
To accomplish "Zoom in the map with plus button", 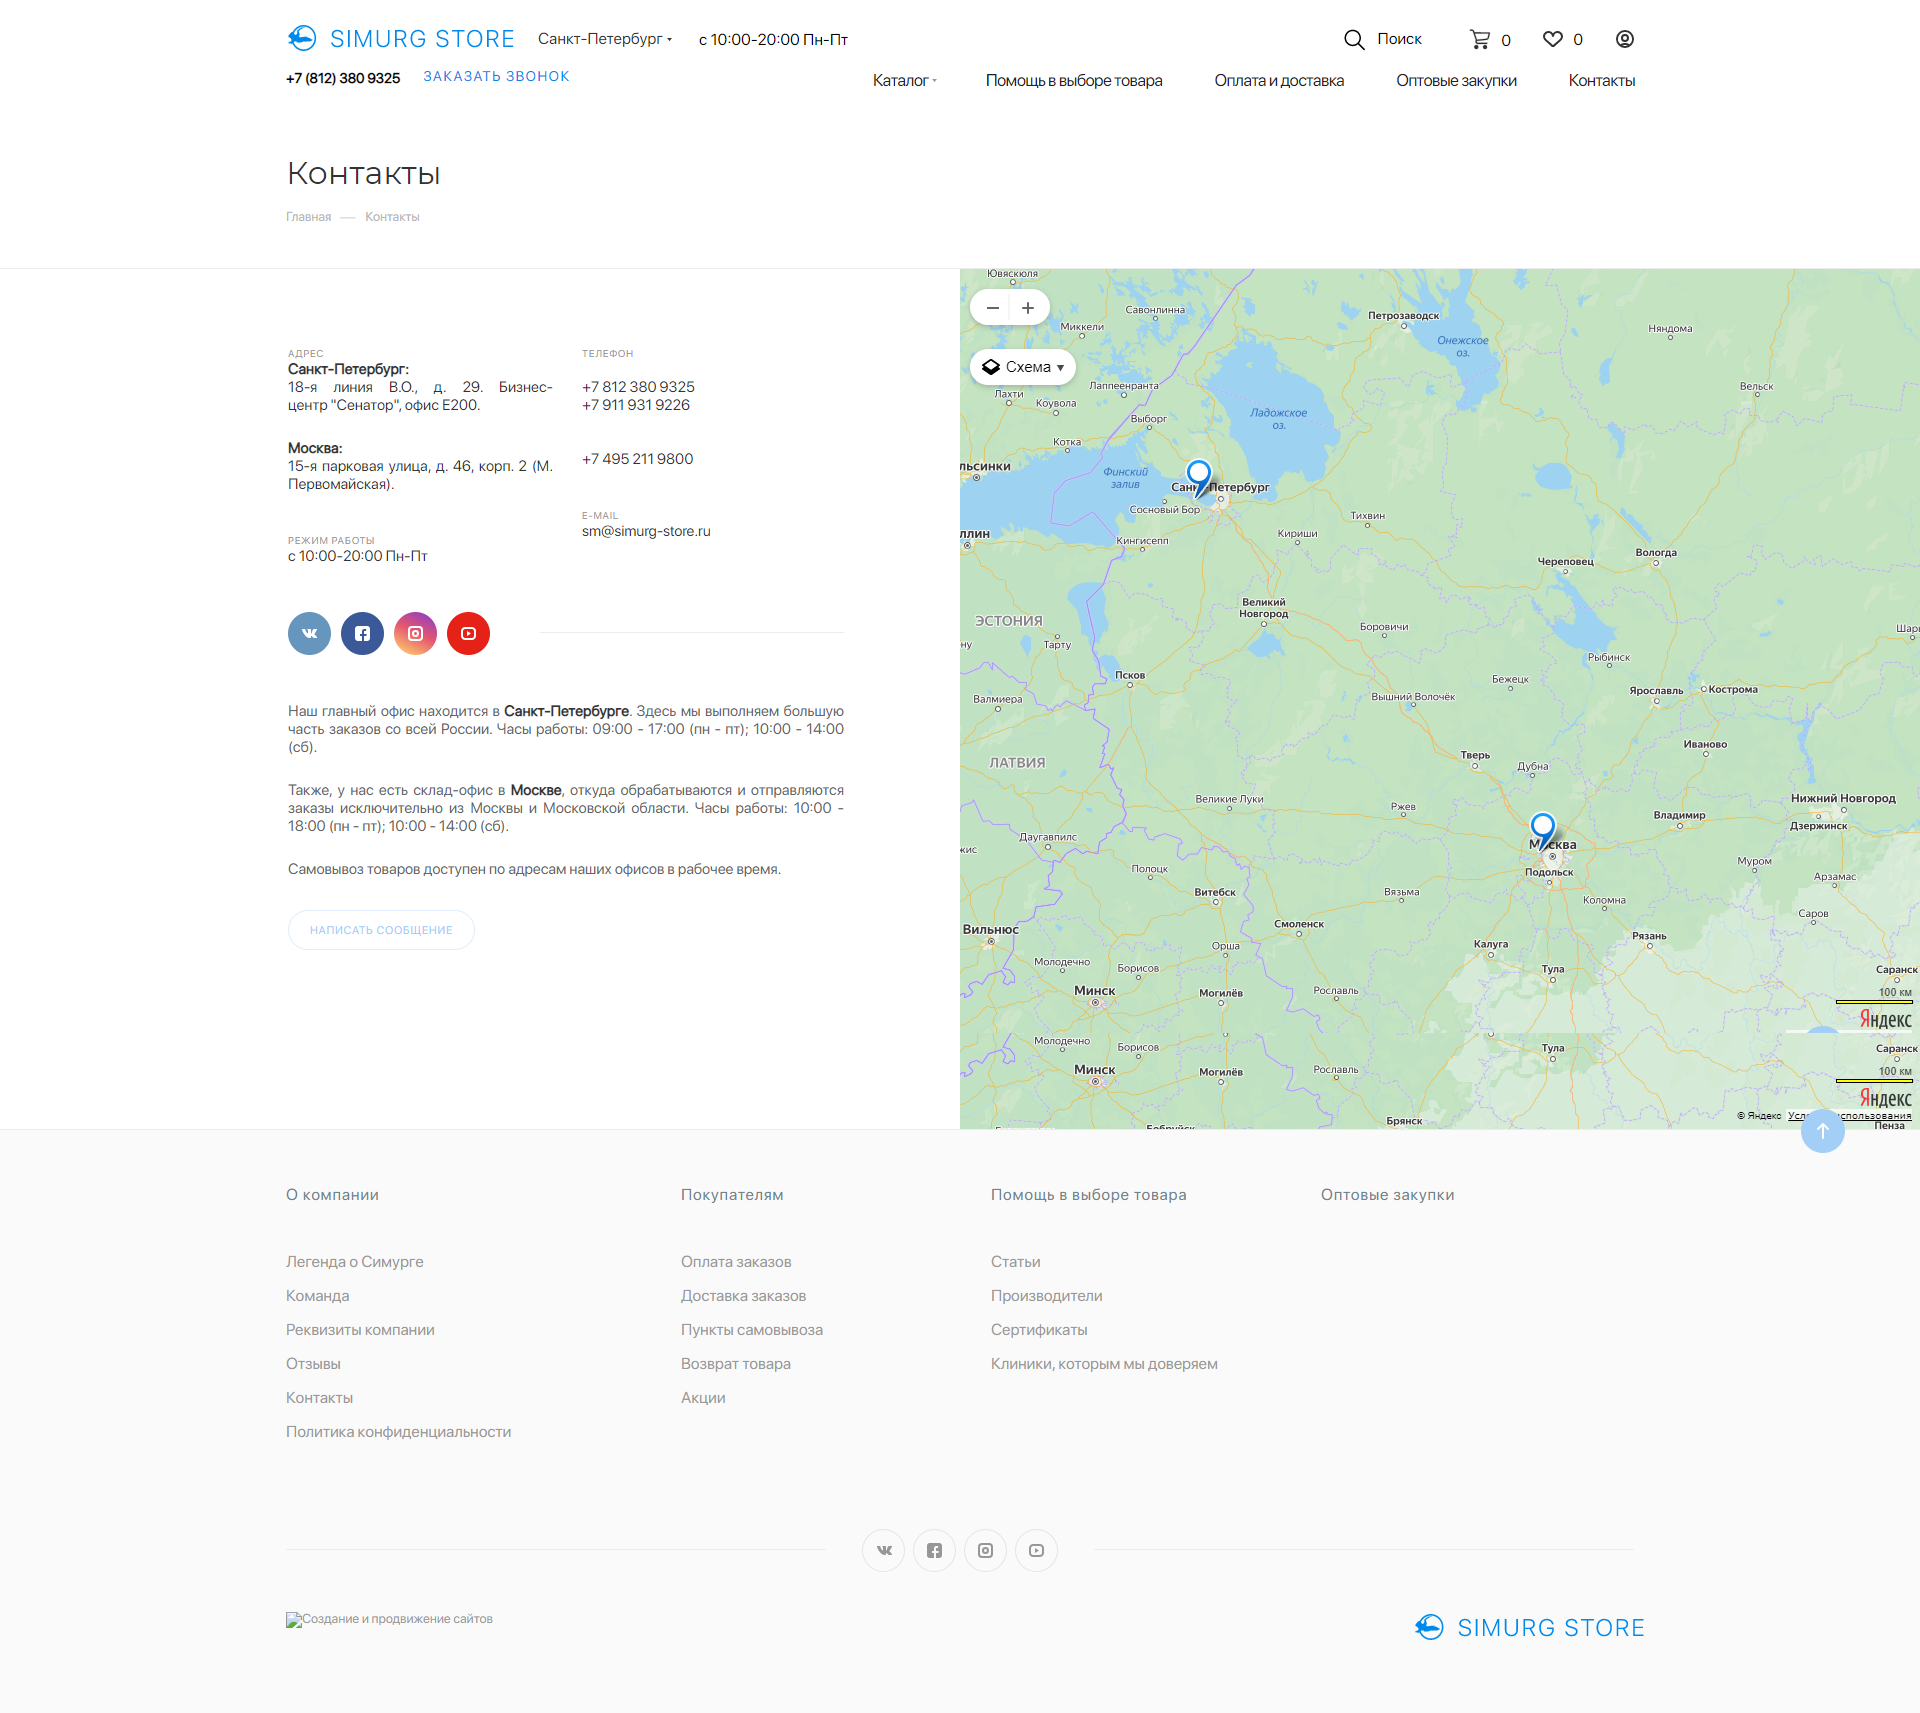I will click(x=1028, y=308).
